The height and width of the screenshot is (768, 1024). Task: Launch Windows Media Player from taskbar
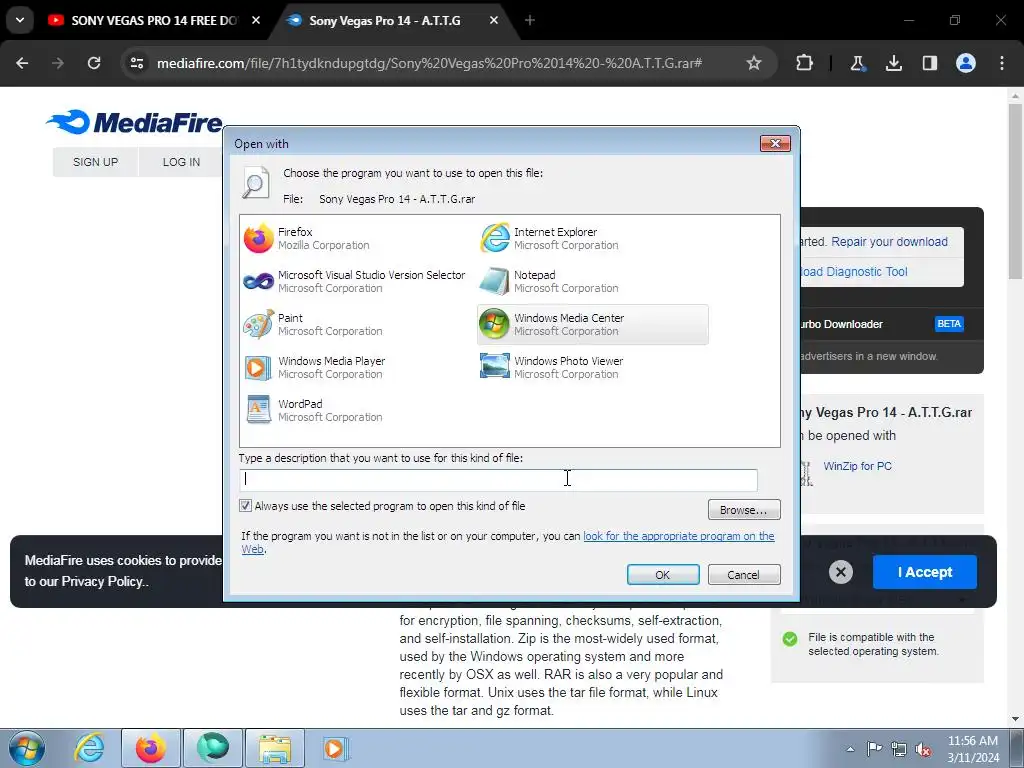334,748
